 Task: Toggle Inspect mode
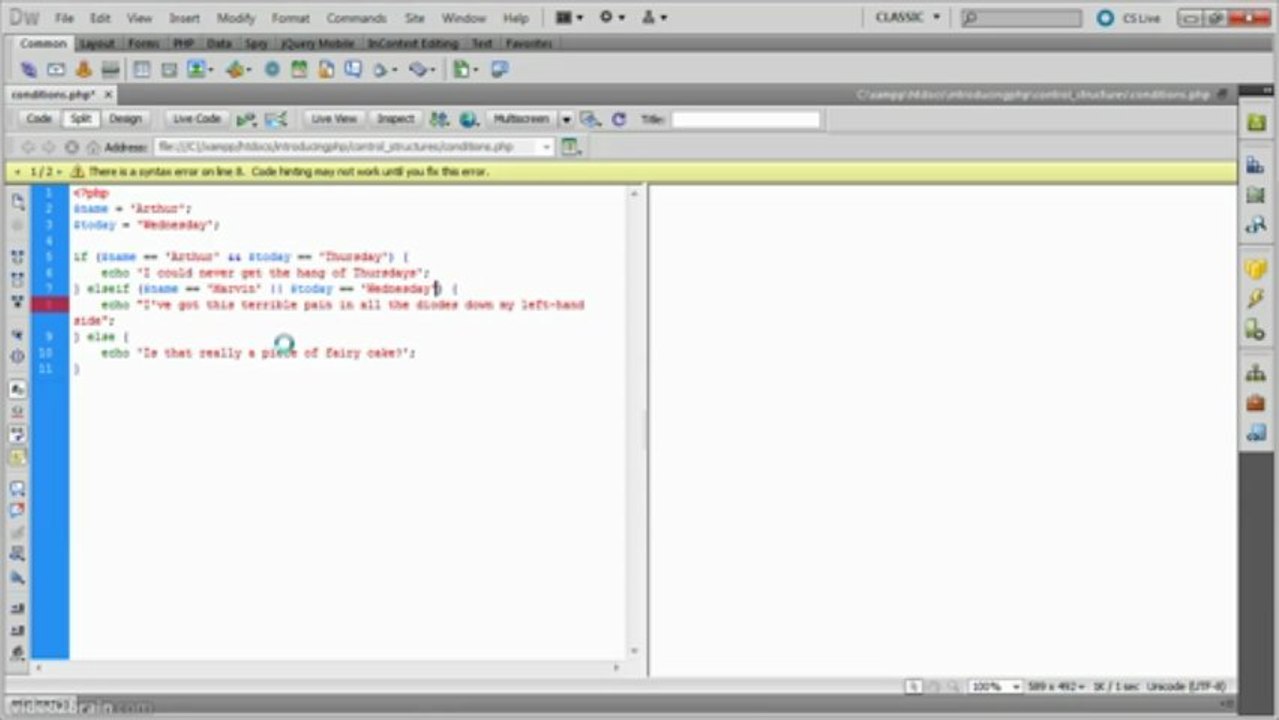(x=395, y=119)
